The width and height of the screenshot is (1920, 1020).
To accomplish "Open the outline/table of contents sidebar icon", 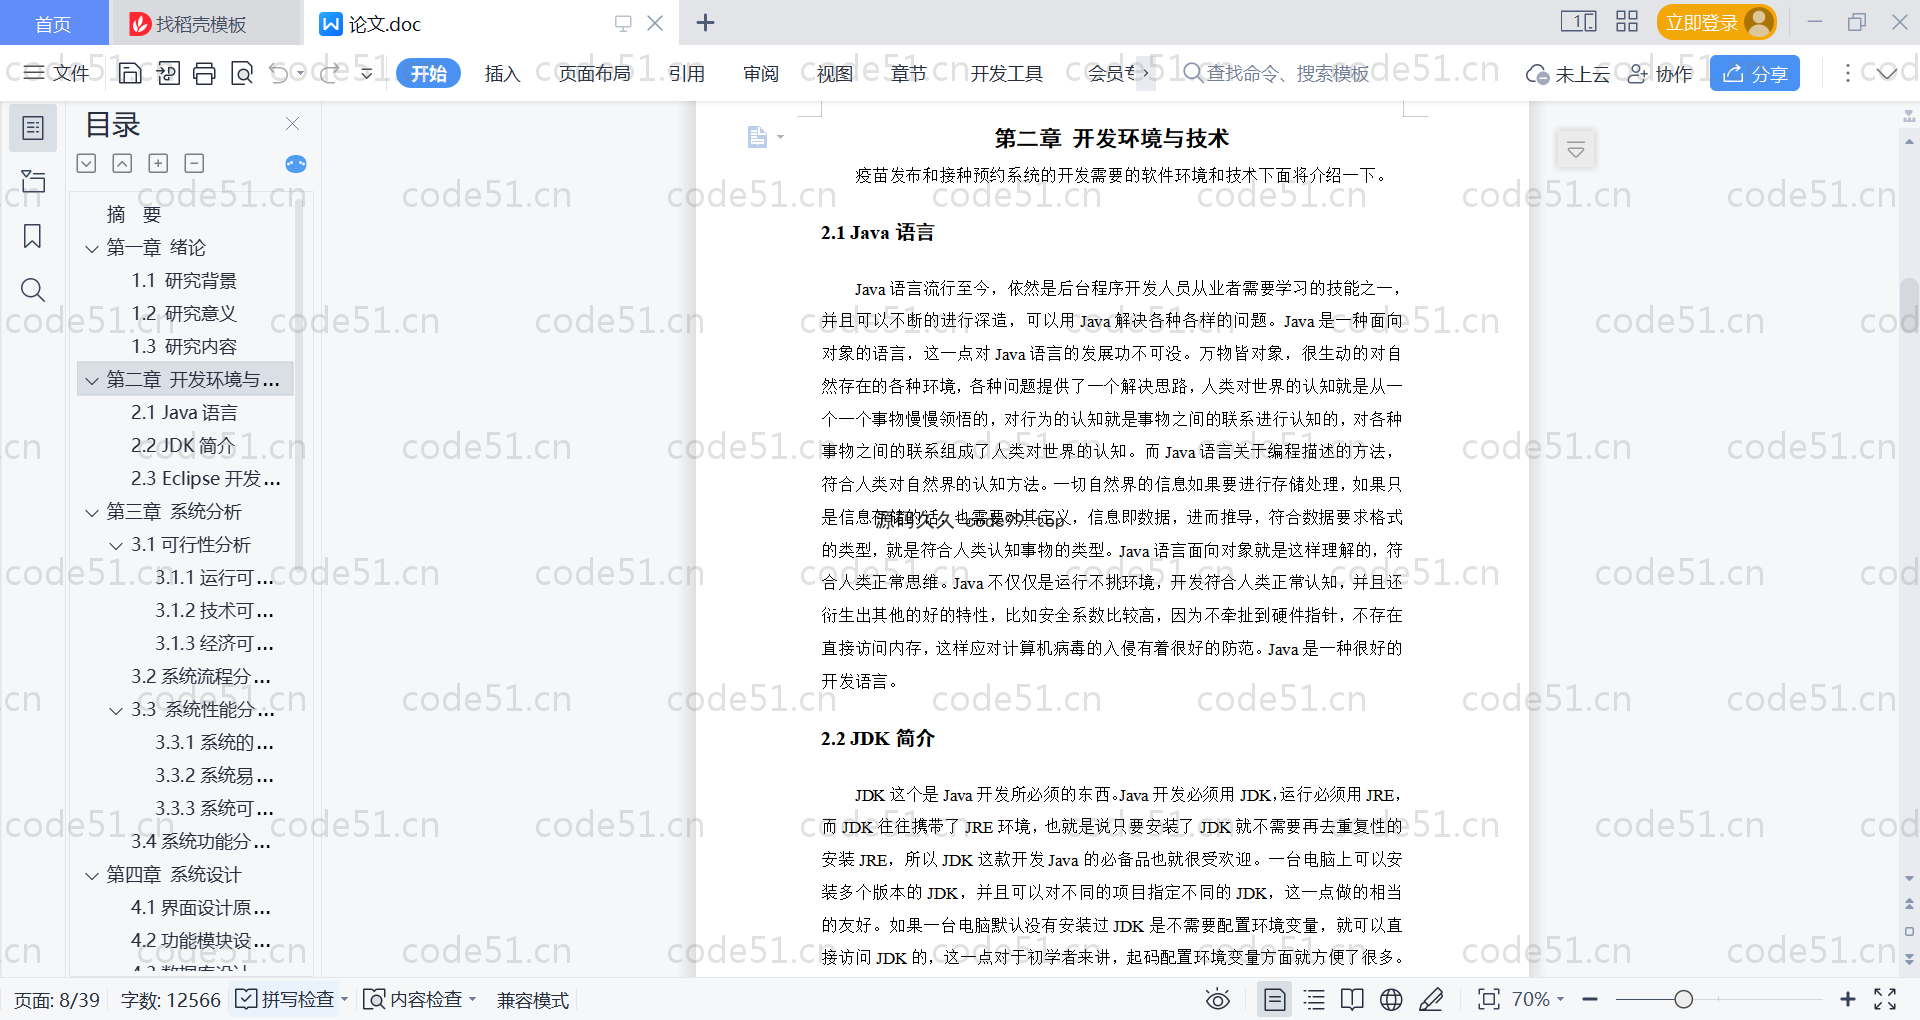I will (x=33, y=128).
